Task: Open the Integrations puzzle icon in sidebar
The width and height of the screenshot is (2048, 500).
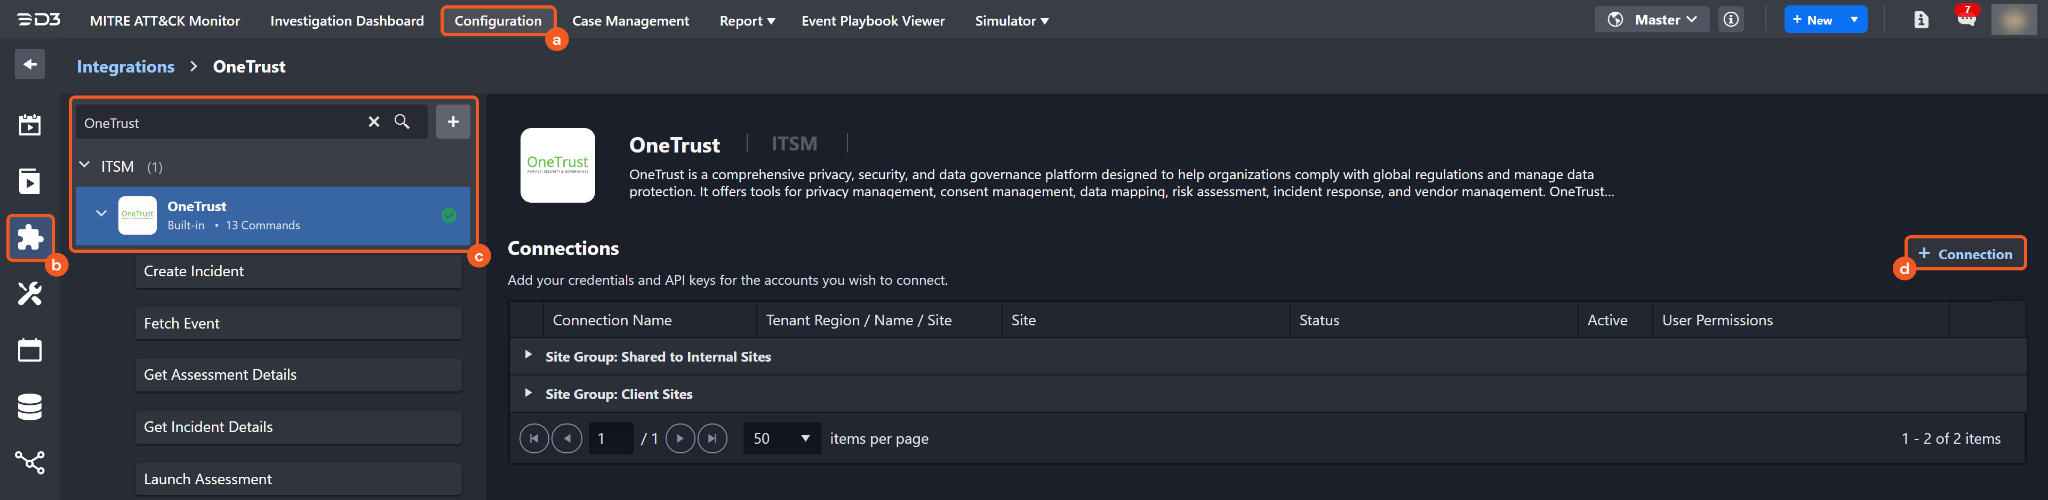Action: pos(30,237)
